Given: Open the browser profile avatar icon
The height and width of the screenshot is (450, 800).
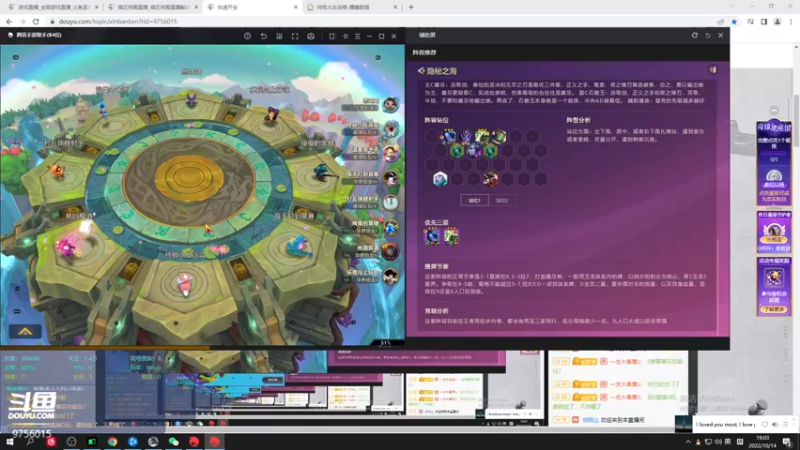Looking at the screenshot, I should [777, 21].
